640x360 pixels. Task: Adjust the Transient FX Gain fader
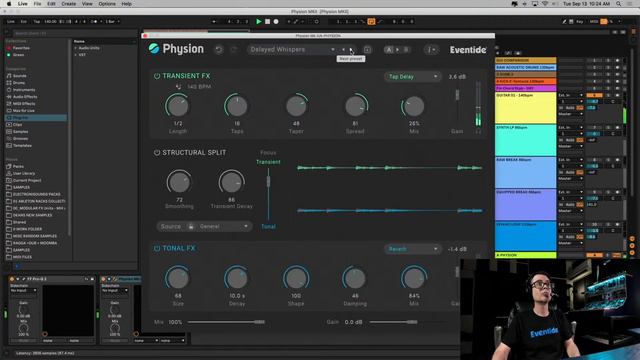pos(457,95)
